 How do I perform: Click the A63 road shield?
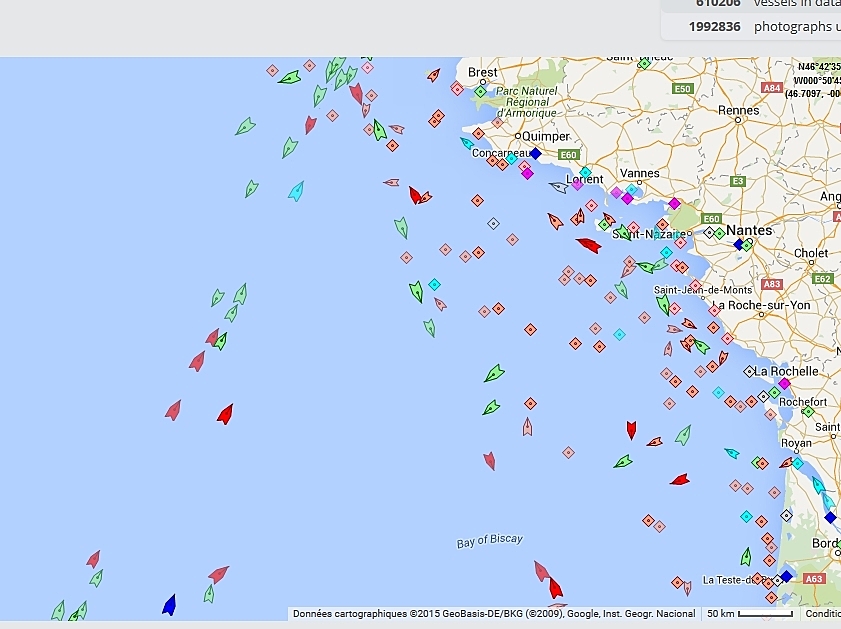pyautogui.click(x=814, y=579)
